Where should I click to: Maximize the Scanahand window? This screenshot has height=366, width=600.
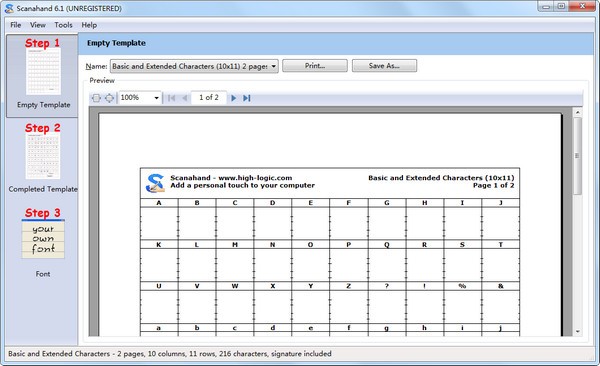(561, 6)
